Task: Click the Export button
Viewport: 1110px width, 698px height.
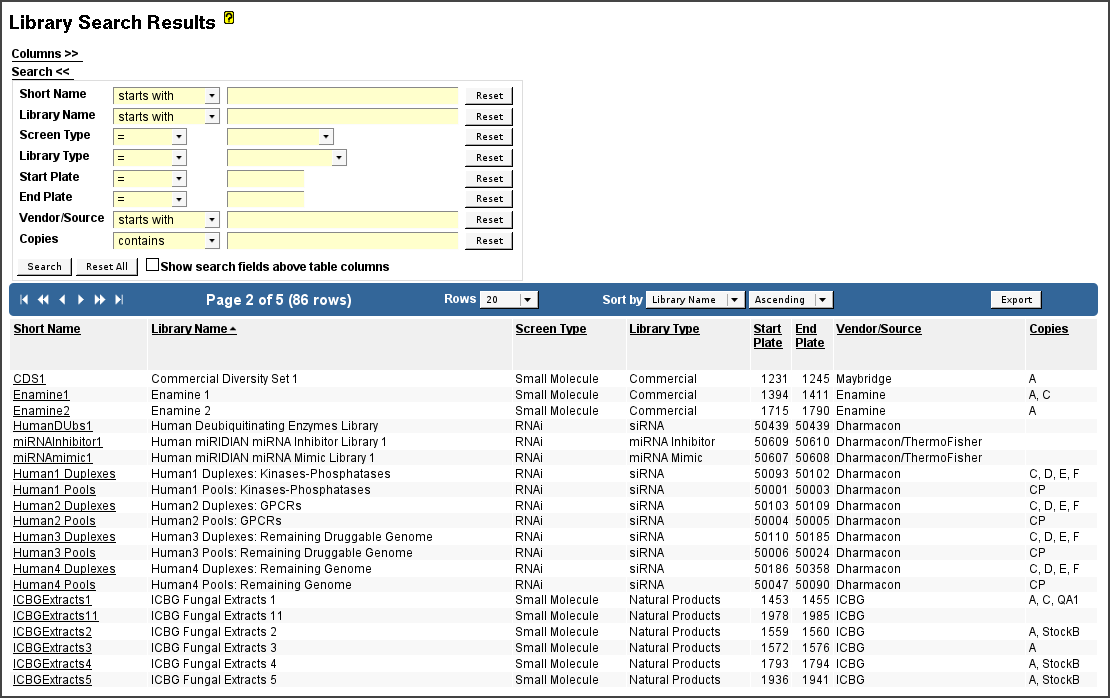Action: (x=1016, y=299)
